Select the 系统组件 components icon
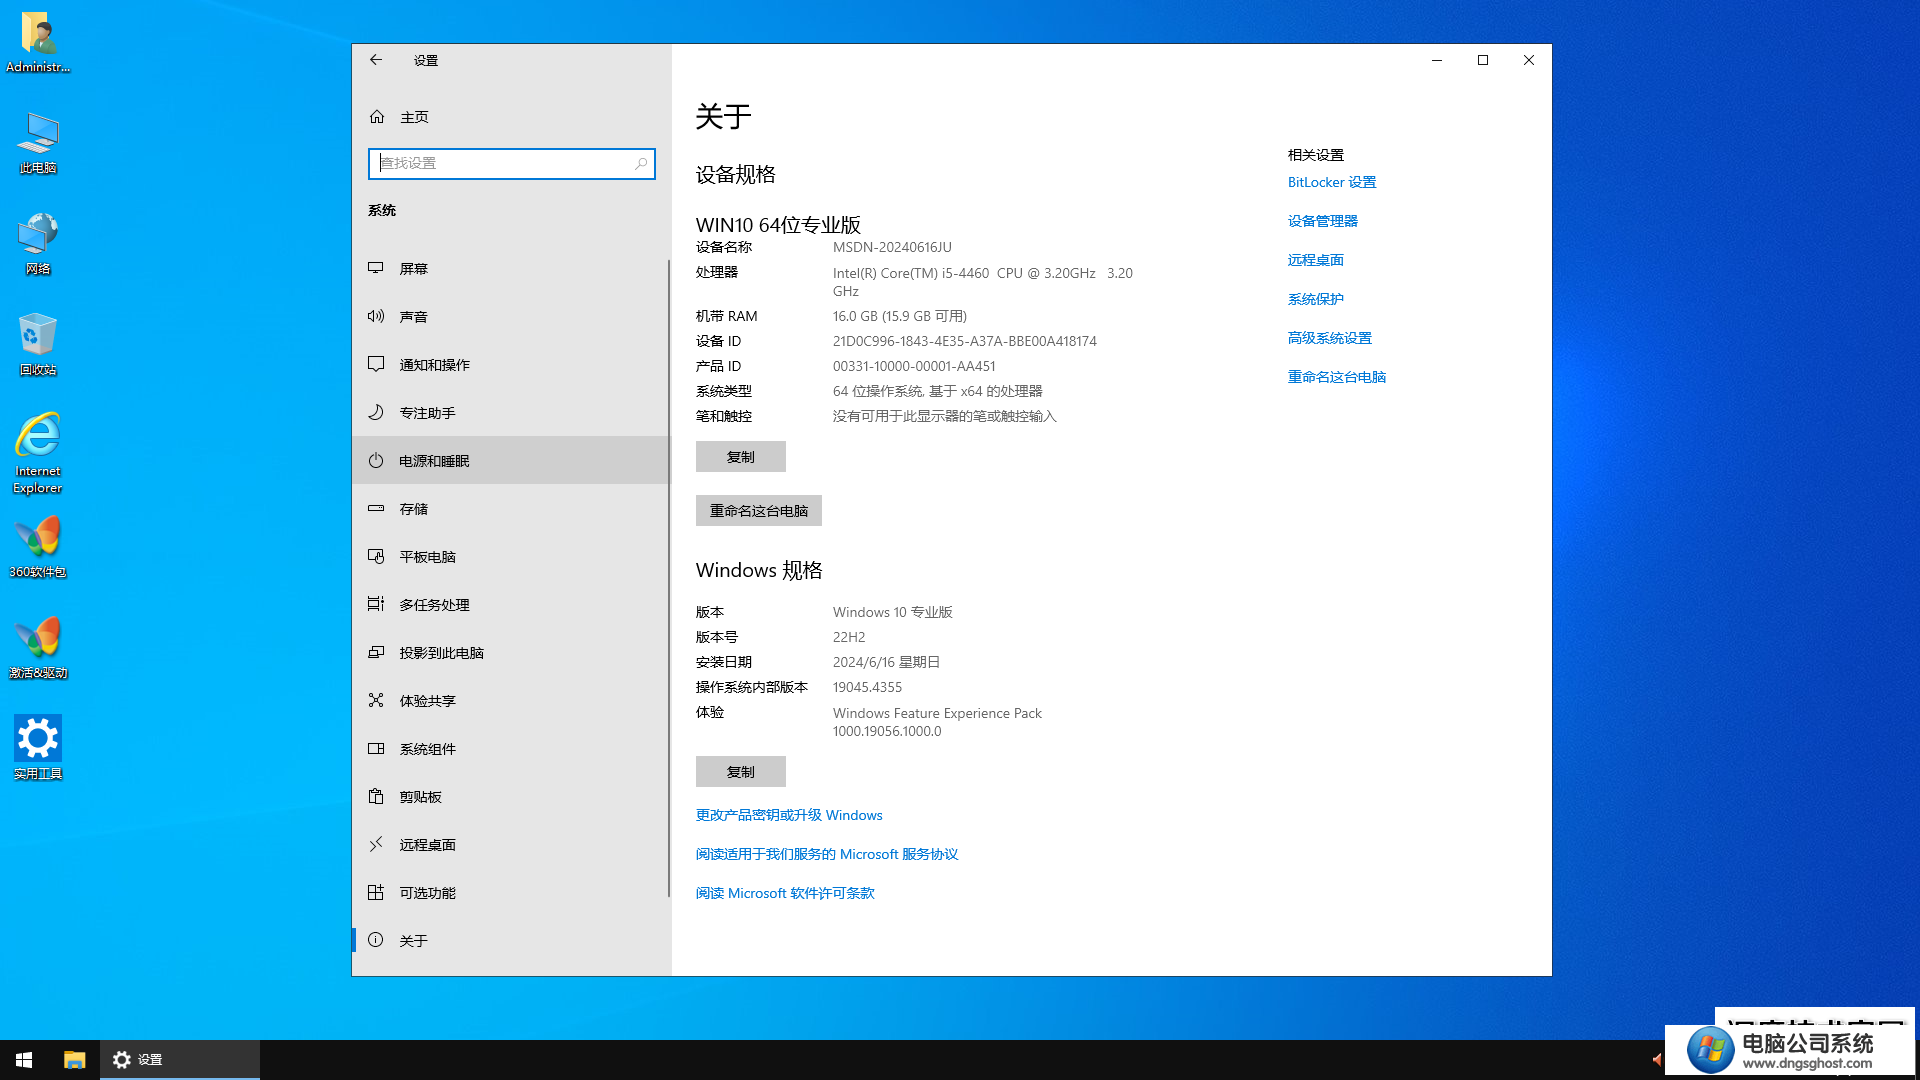The image size is (1920, 1080). [376, 748]
